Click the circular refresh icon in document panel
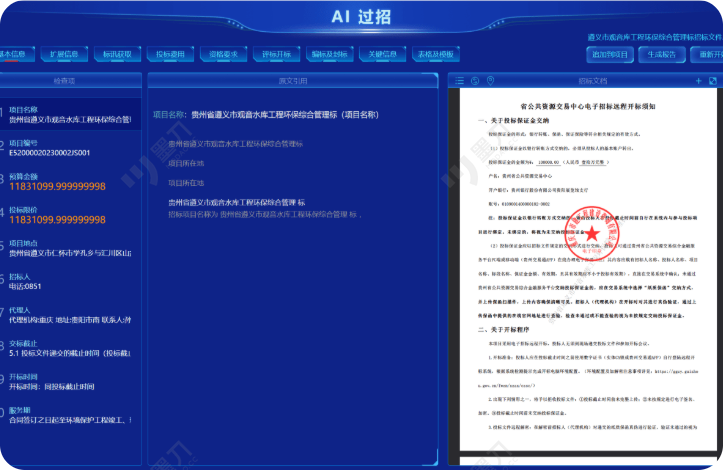The image size is (723, 470). [x=475, y=81]
